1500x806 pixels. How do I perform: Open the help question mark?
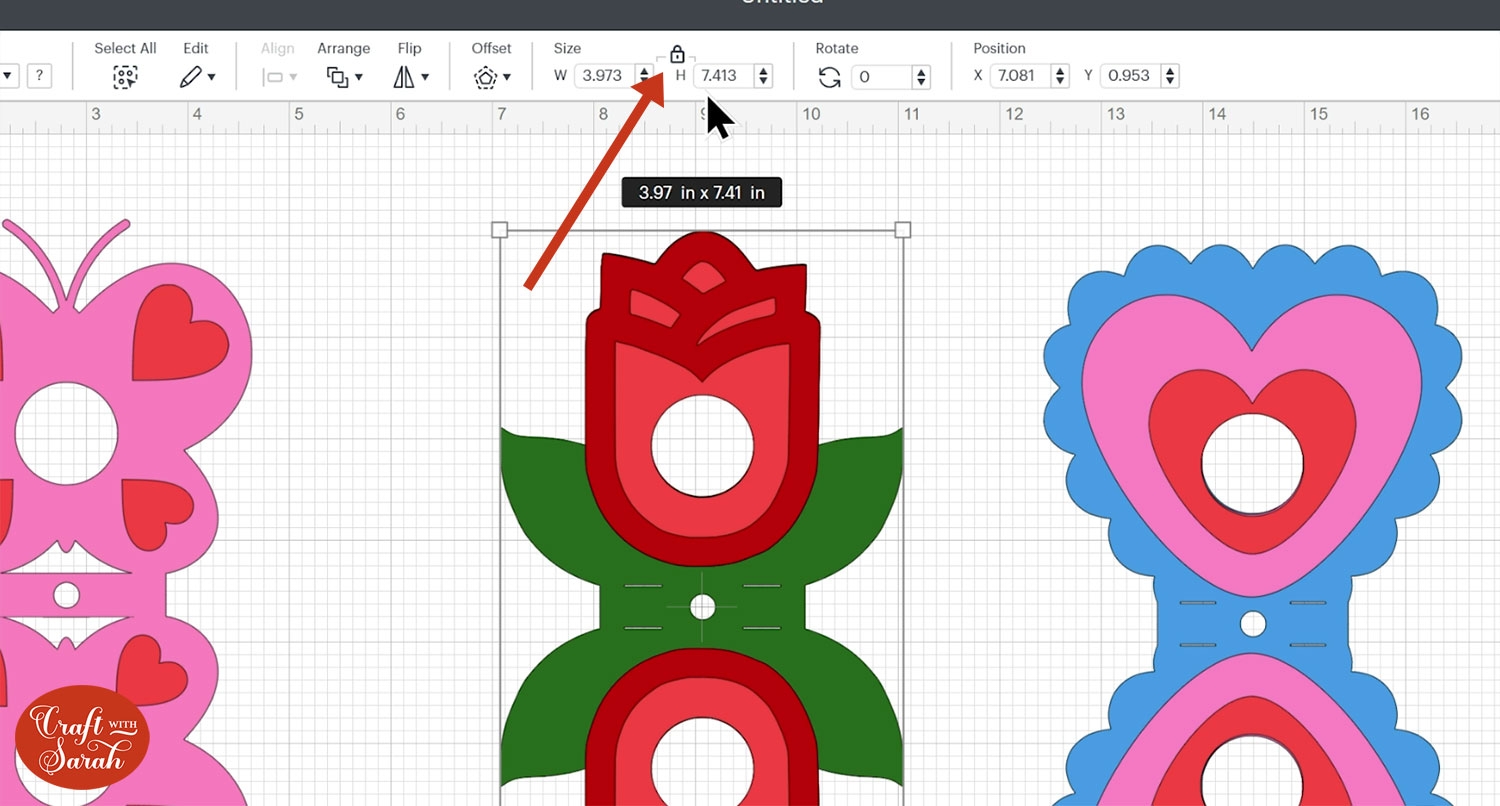[39, 74]
